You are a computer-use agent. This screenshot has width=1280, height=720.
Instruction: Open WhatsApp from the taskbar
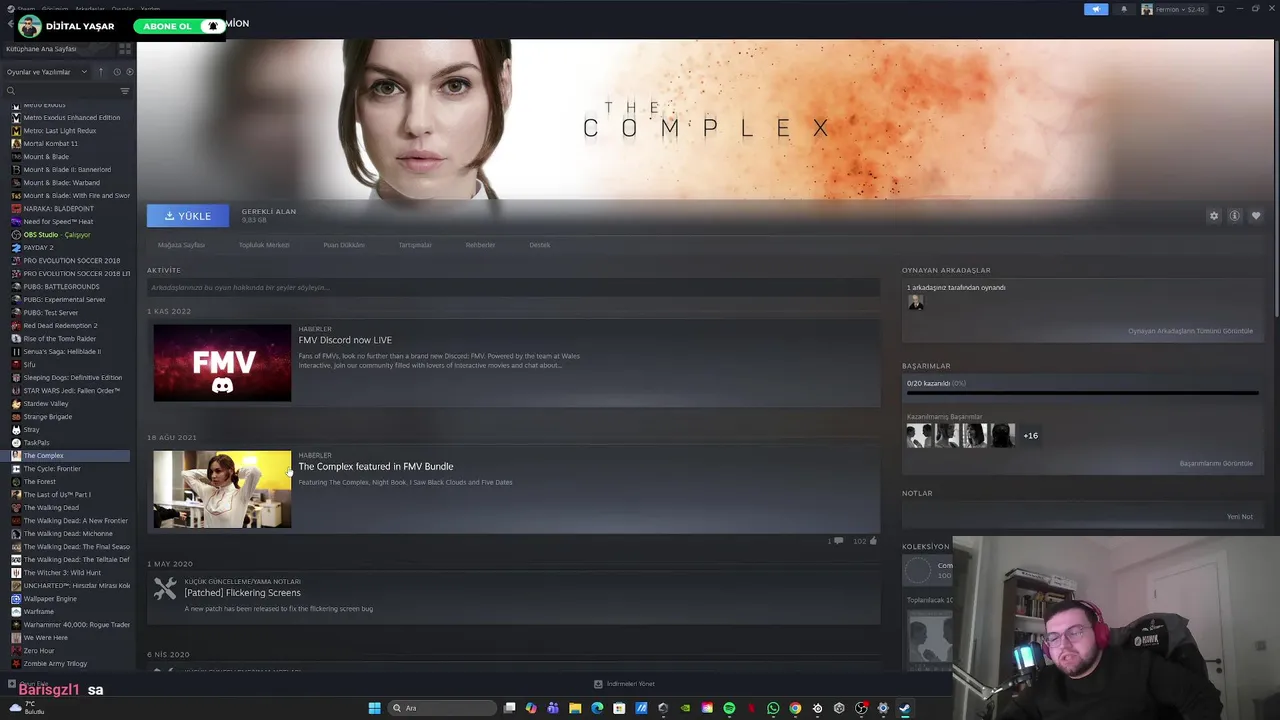tap(773, 708)
